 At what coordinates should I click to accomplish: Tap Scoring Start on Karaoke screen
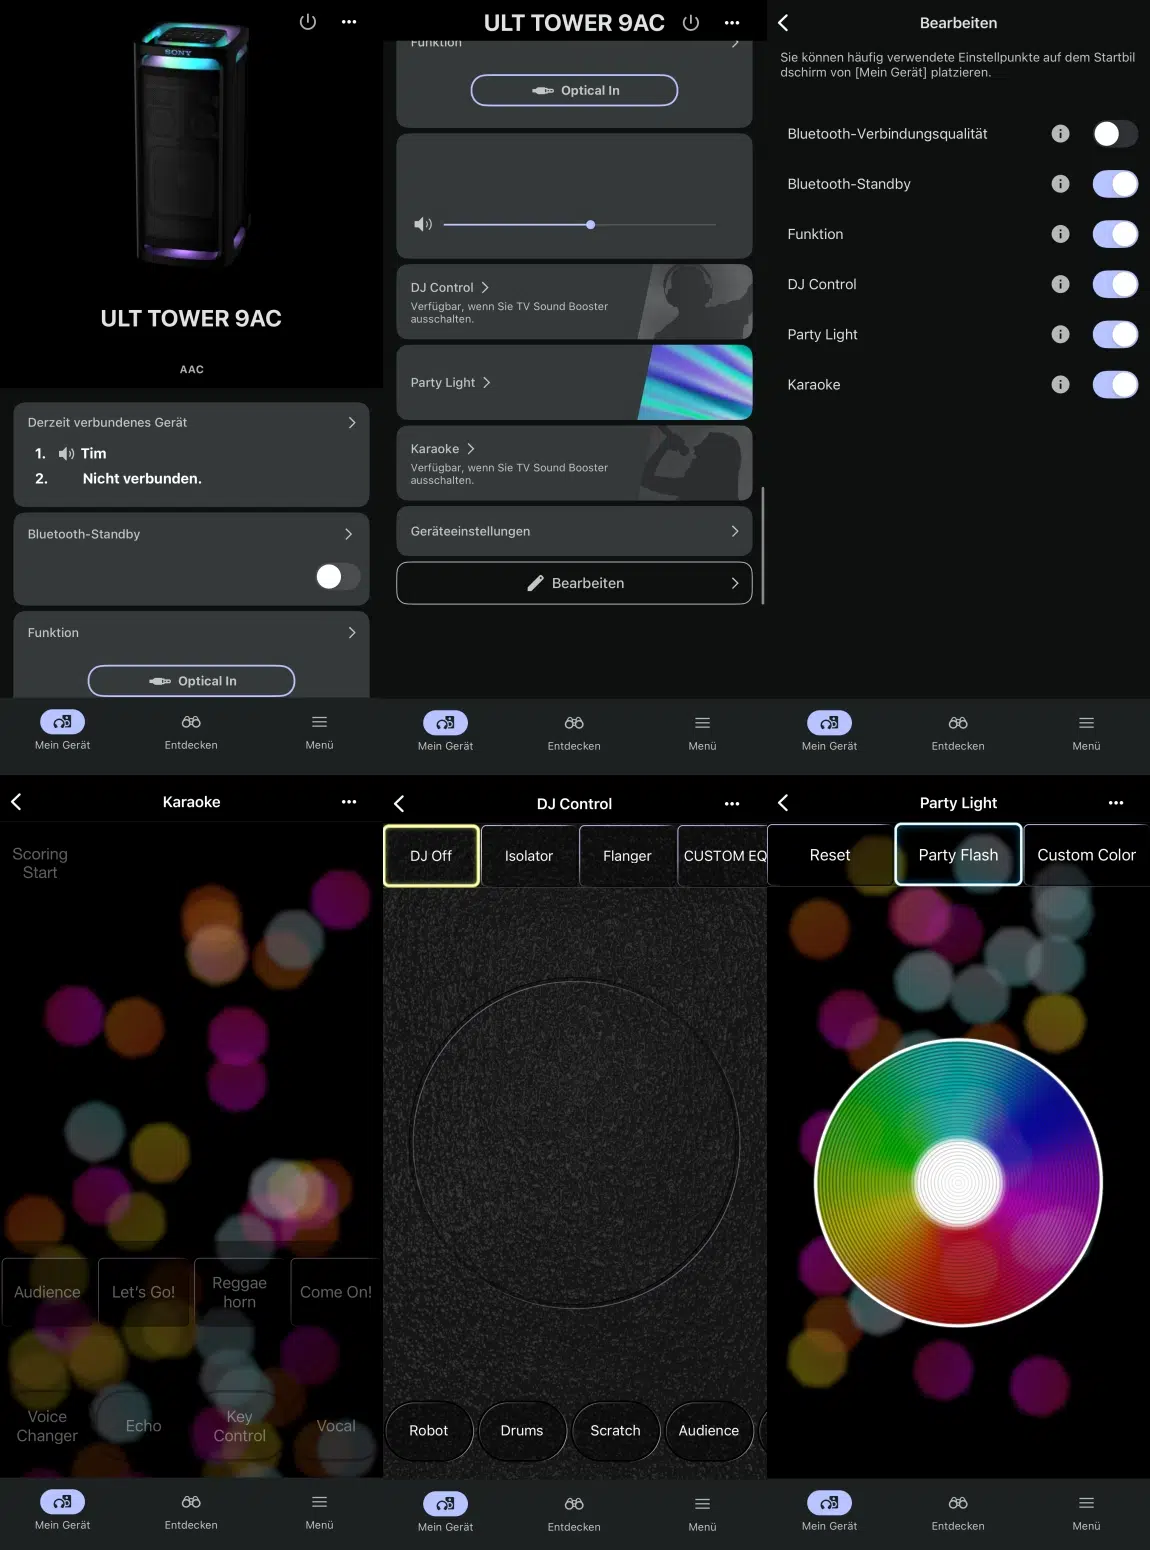[40, 863]
